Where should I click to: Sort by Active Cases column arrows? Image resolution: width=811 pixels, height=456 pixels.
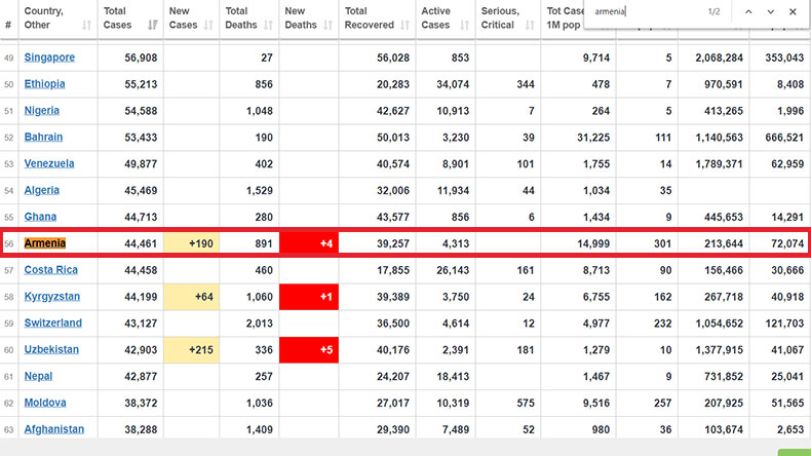pyautogui.click(x=464, y=25)
